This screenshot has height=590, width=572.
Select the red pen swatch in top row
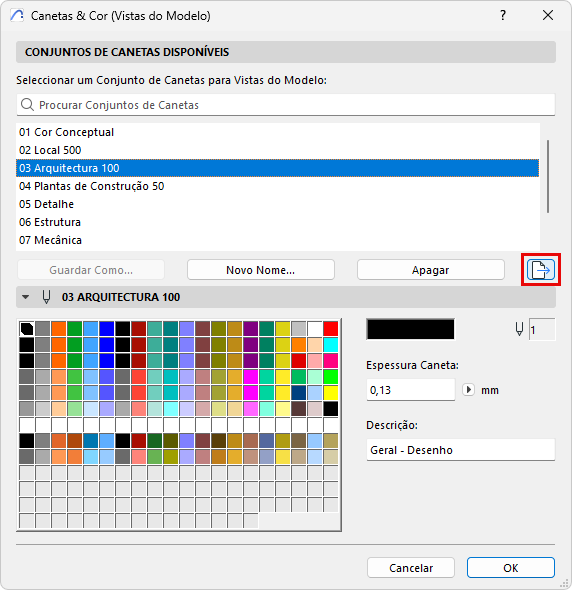(331, 328)
